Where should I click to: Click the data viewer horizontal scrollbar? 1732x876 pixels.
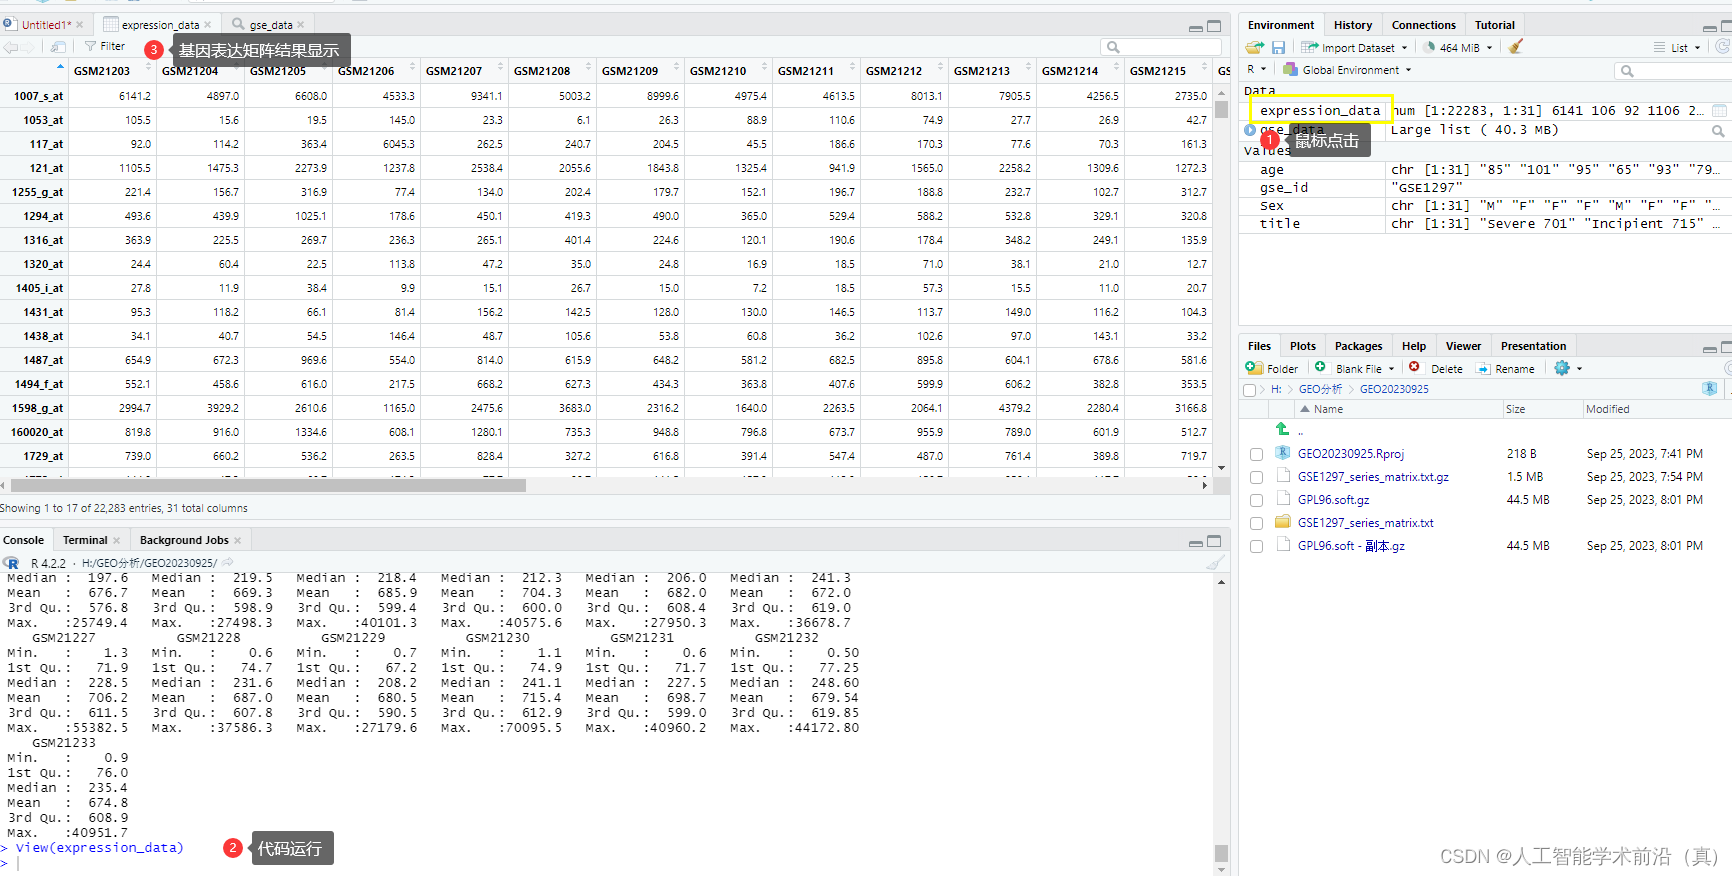coord(268,485)
